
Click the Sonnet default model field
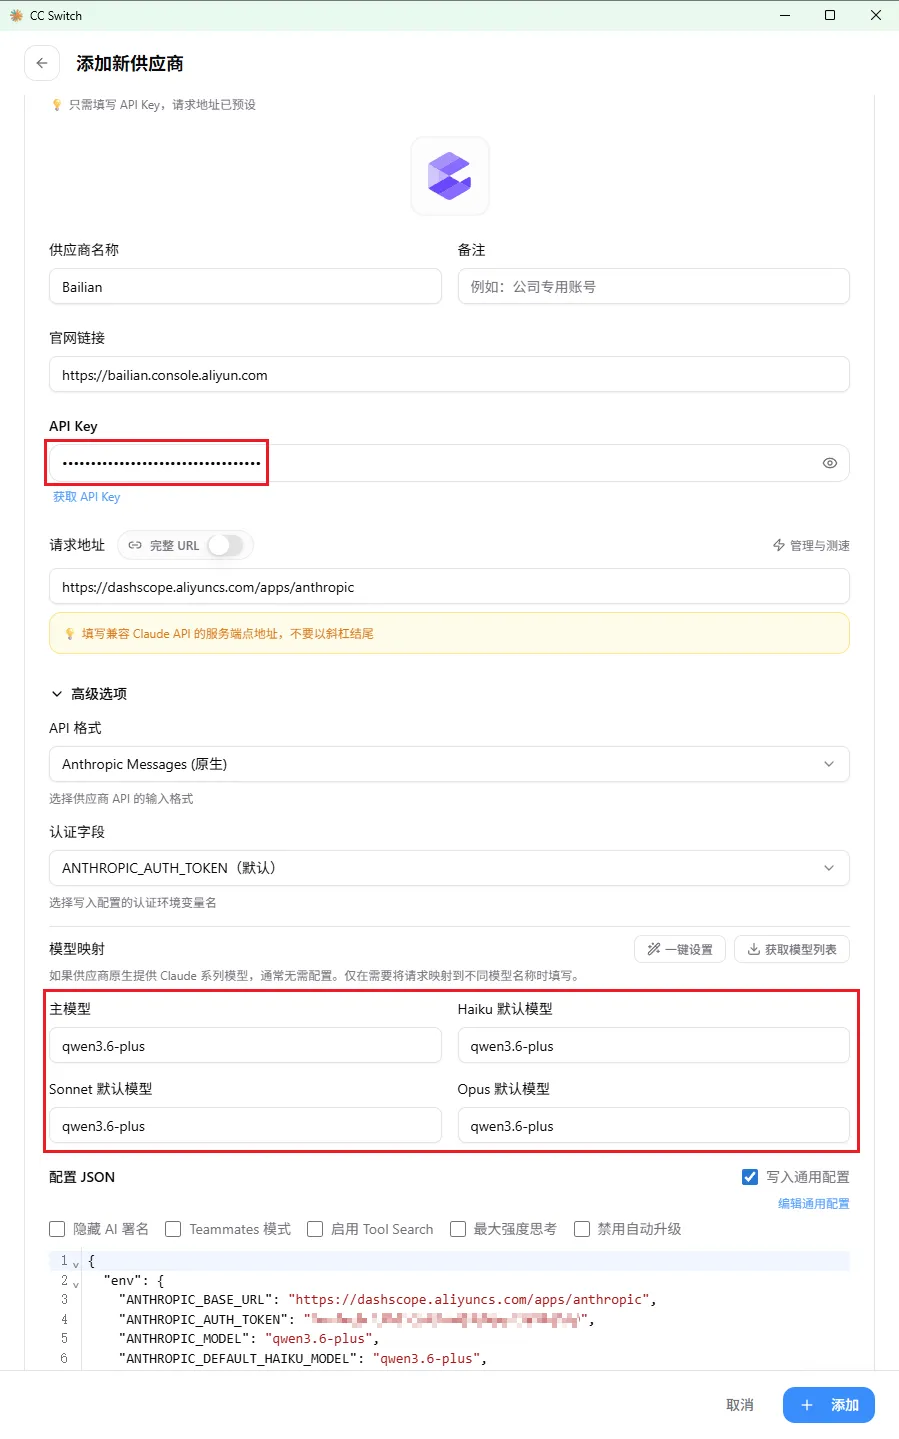coord(245,1126)
